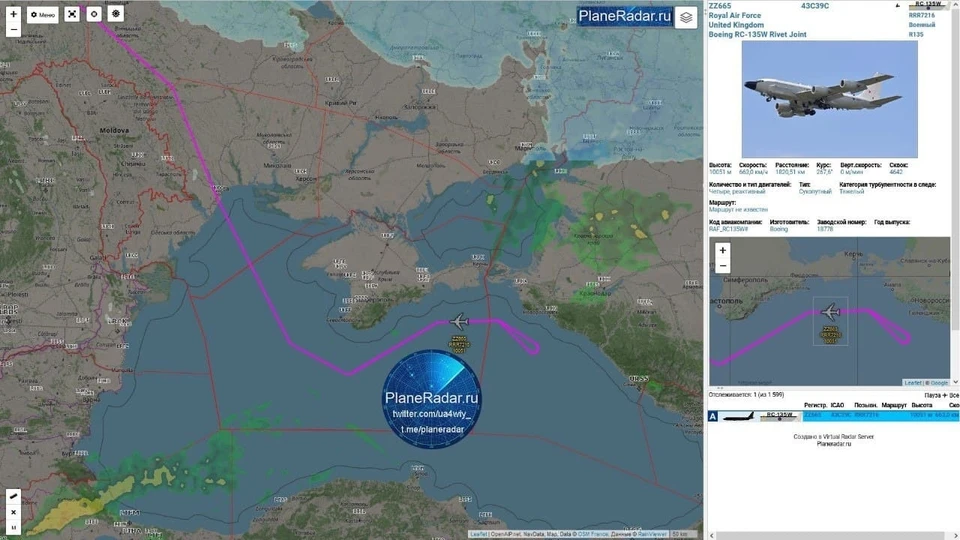Viewport: 960px width, 540px height.
Task: Click the Google attribution on mini map
Action: tap(939, 383)
